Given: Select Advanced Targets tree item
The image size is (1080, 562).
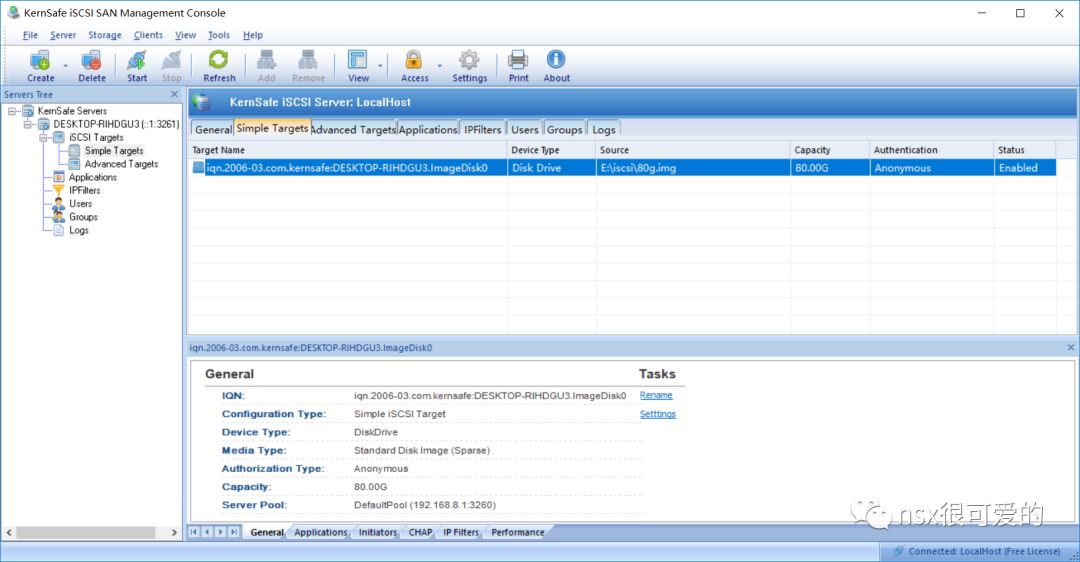Looking at the screenshot, I should point(121,164).
